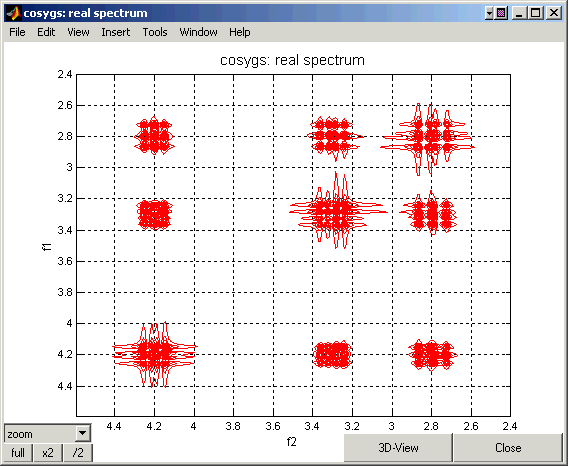Zoom in using the x2 button

coord(48,453)
